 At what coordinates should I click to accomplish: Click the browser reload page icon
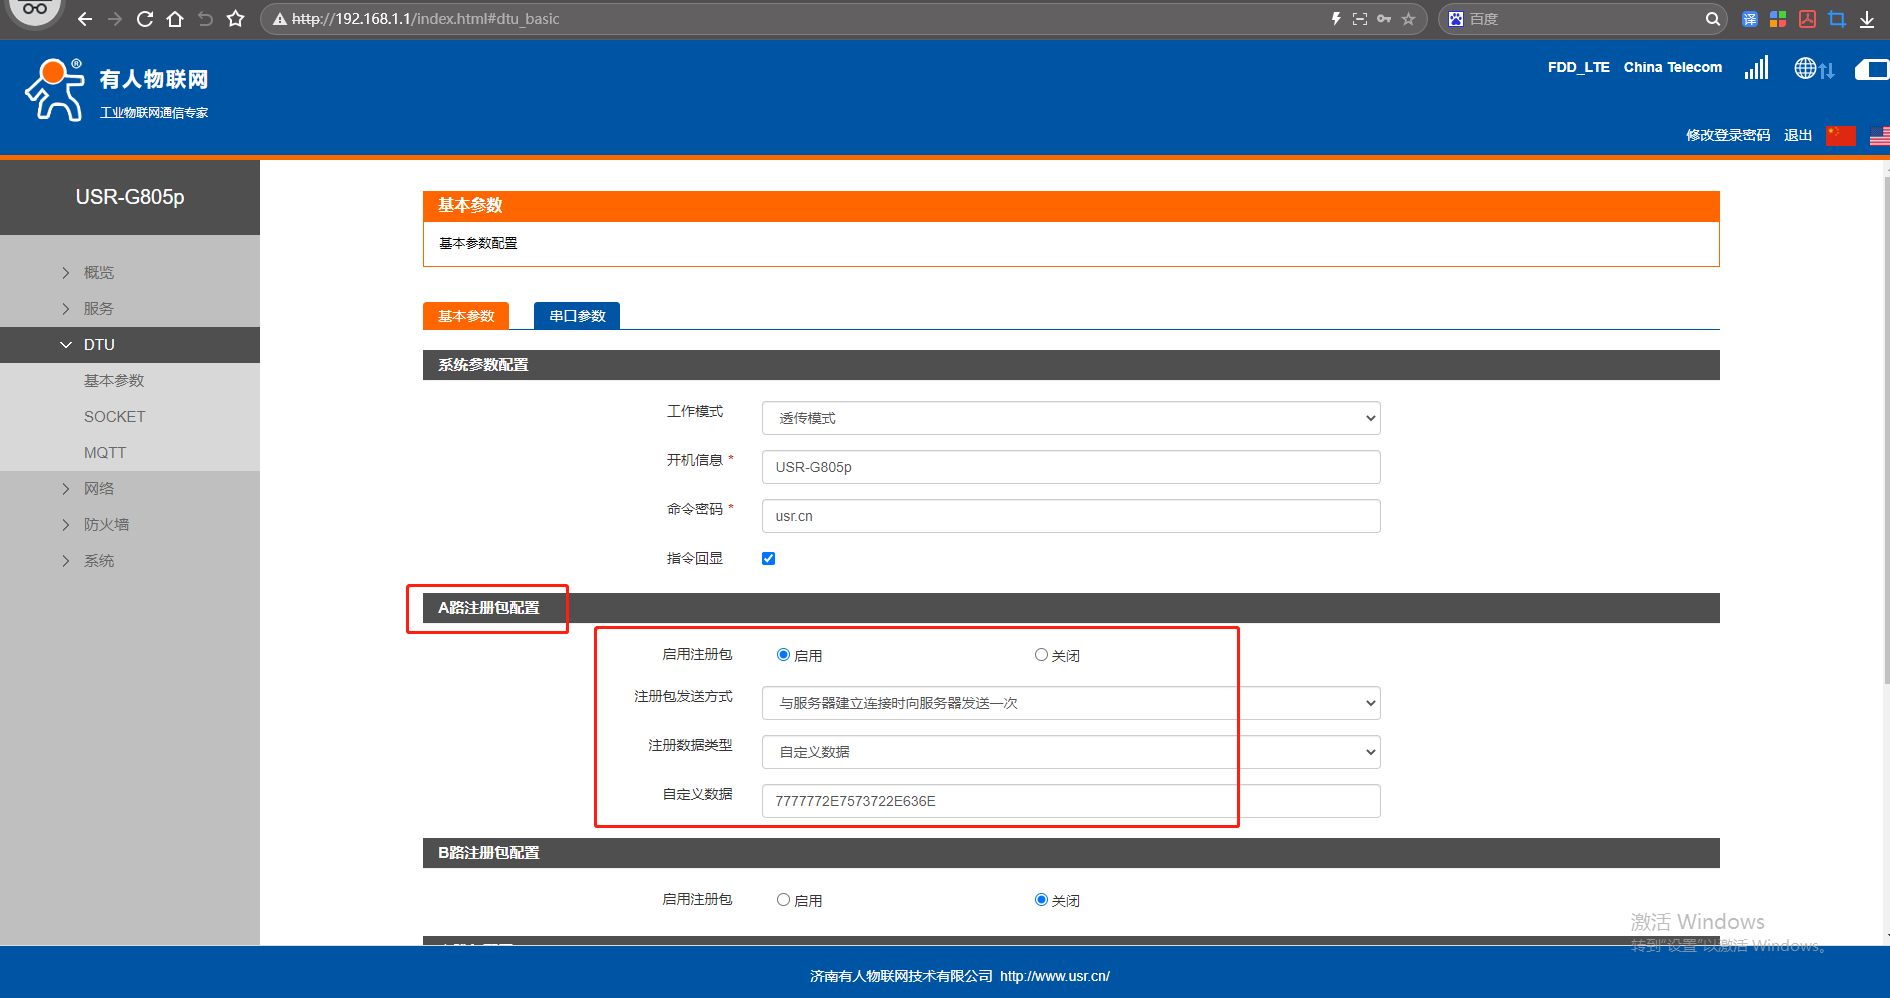(145, 19)
